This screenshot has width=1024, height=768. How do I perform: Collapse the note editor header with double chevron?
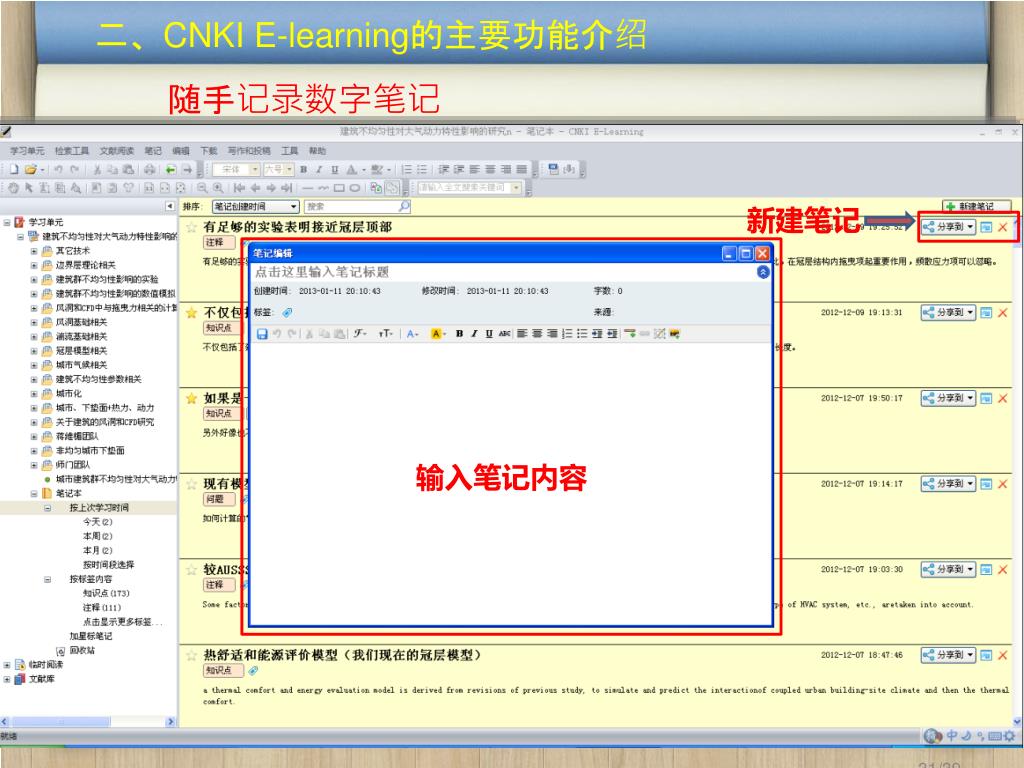point(763,272)
